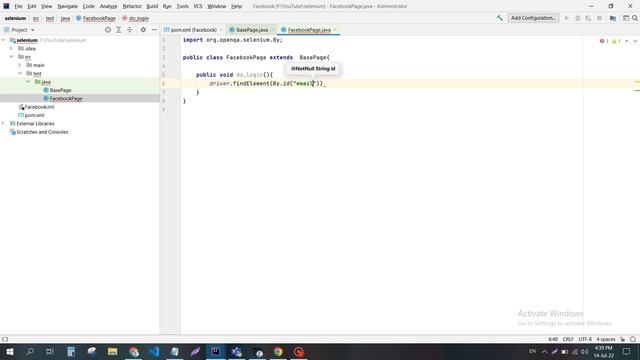The height and width of the screenshot is (360, 640).
Task: Click the yellow warning indicator in editor
Action: click(x=616, y=41)
